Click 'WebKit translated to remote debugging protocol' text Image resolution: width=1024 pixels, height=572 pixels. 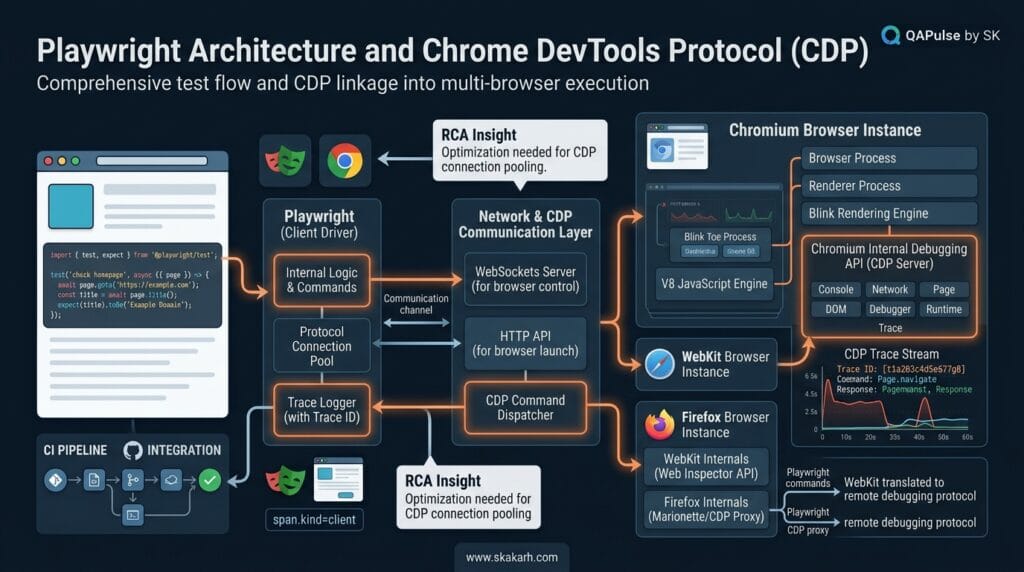[x=910, y=489]
